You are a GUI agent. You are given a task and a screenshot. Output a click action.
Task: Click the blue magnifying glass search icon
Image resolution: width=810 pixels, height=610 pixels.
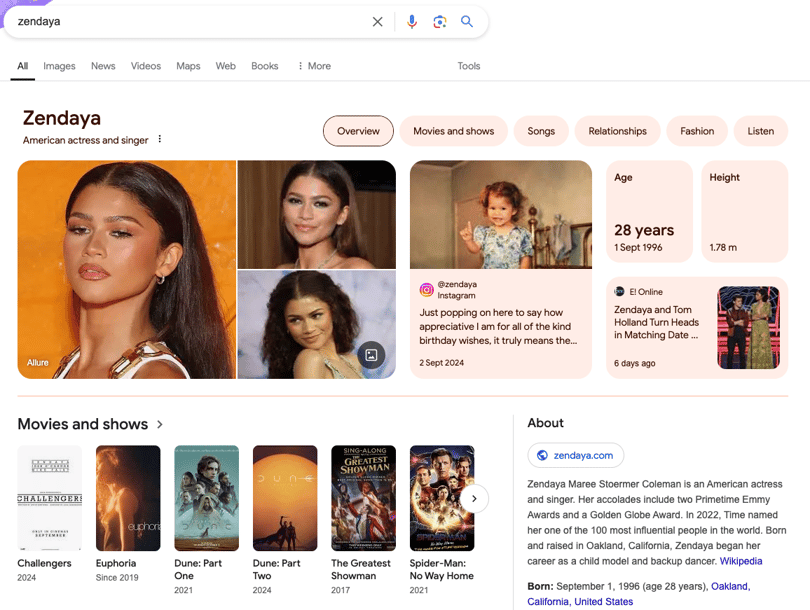tap(467, 22)
